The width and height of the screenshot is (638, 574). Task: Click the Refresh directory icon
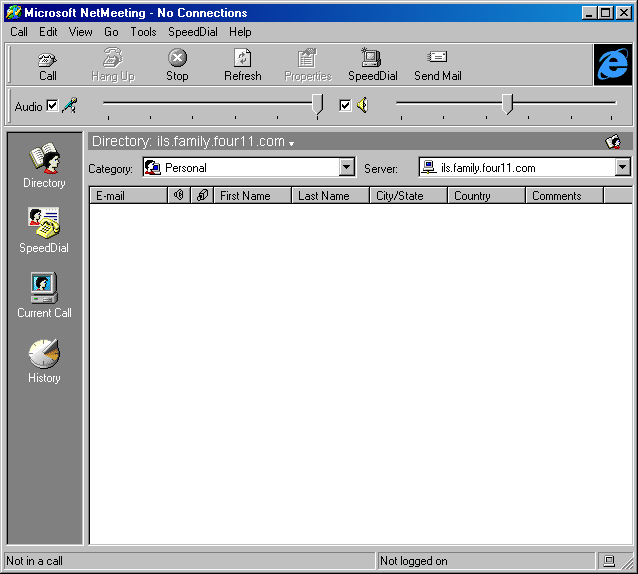(x=242, y=65)
